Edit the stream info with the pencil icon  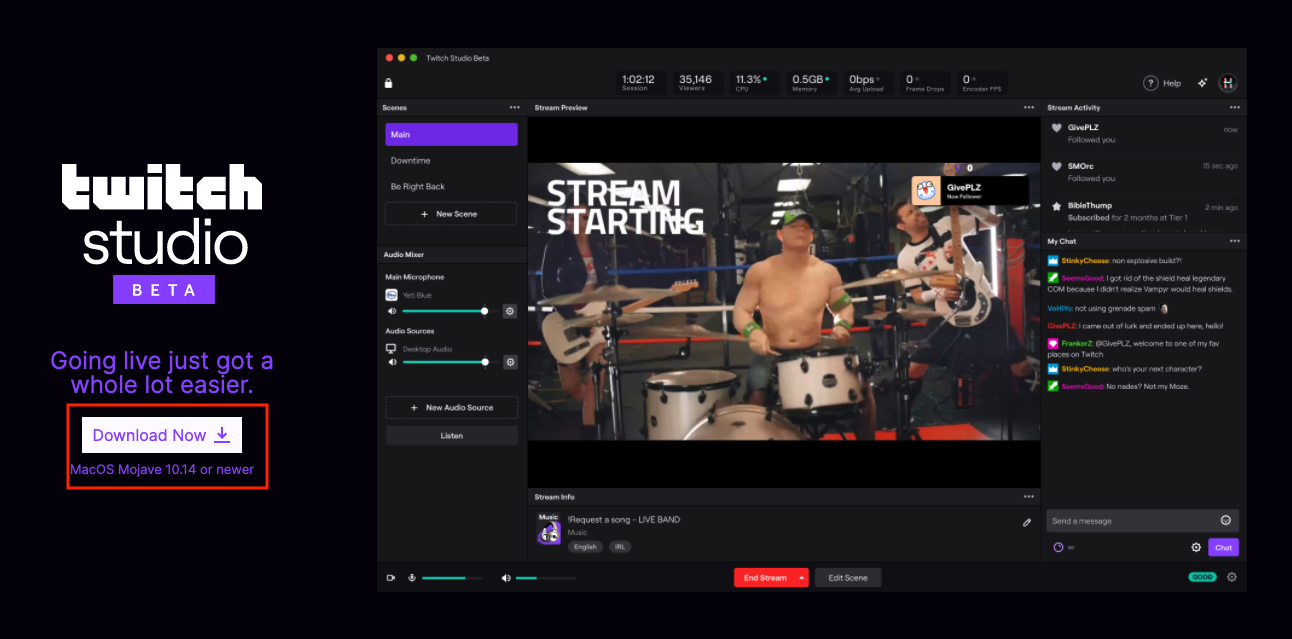(1027, 521)
